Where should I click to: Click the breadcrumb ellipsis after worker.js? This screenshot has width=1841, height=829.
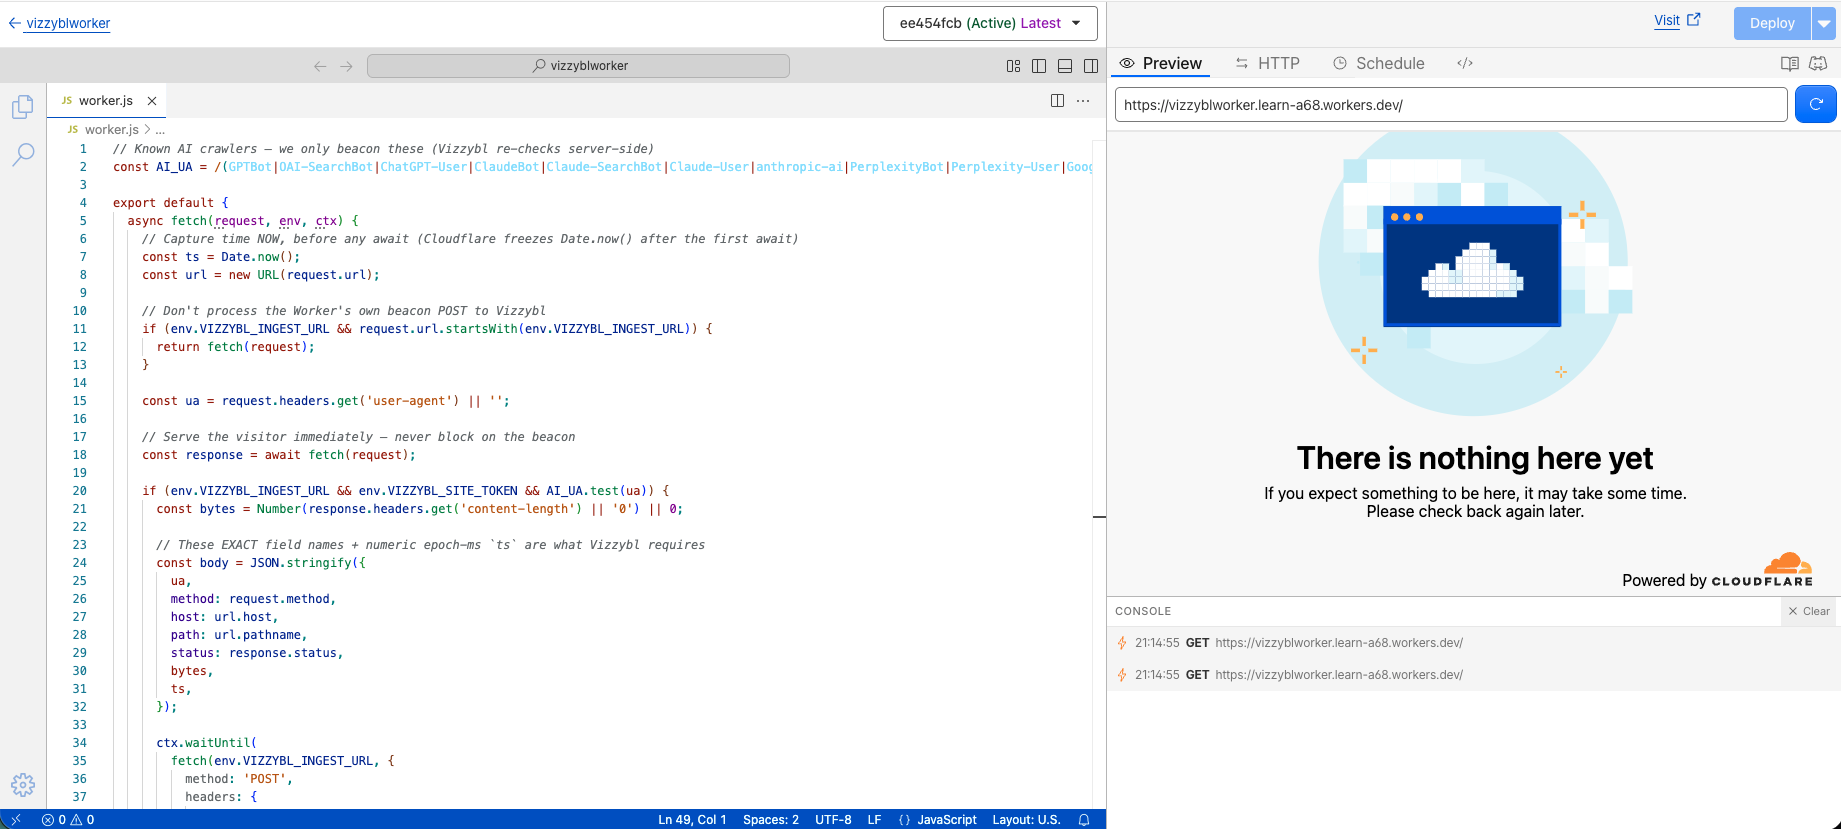tap(160, 130)
